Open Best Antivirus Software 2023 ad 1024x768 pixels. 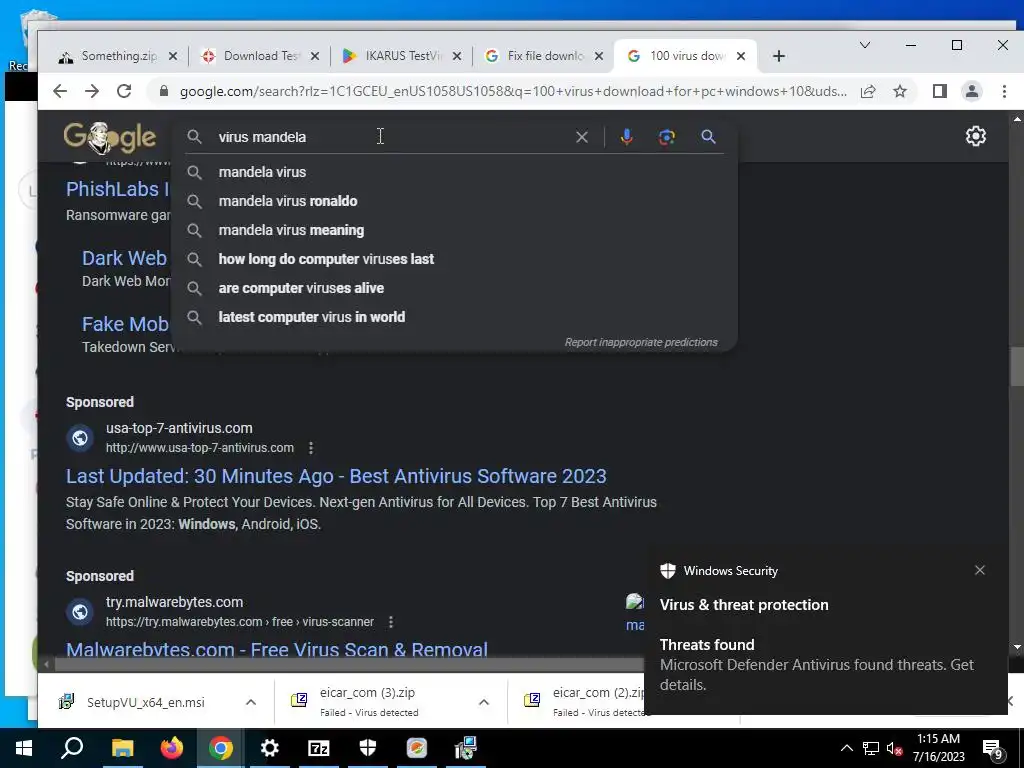pyautogui.click(x=336, y=476)
